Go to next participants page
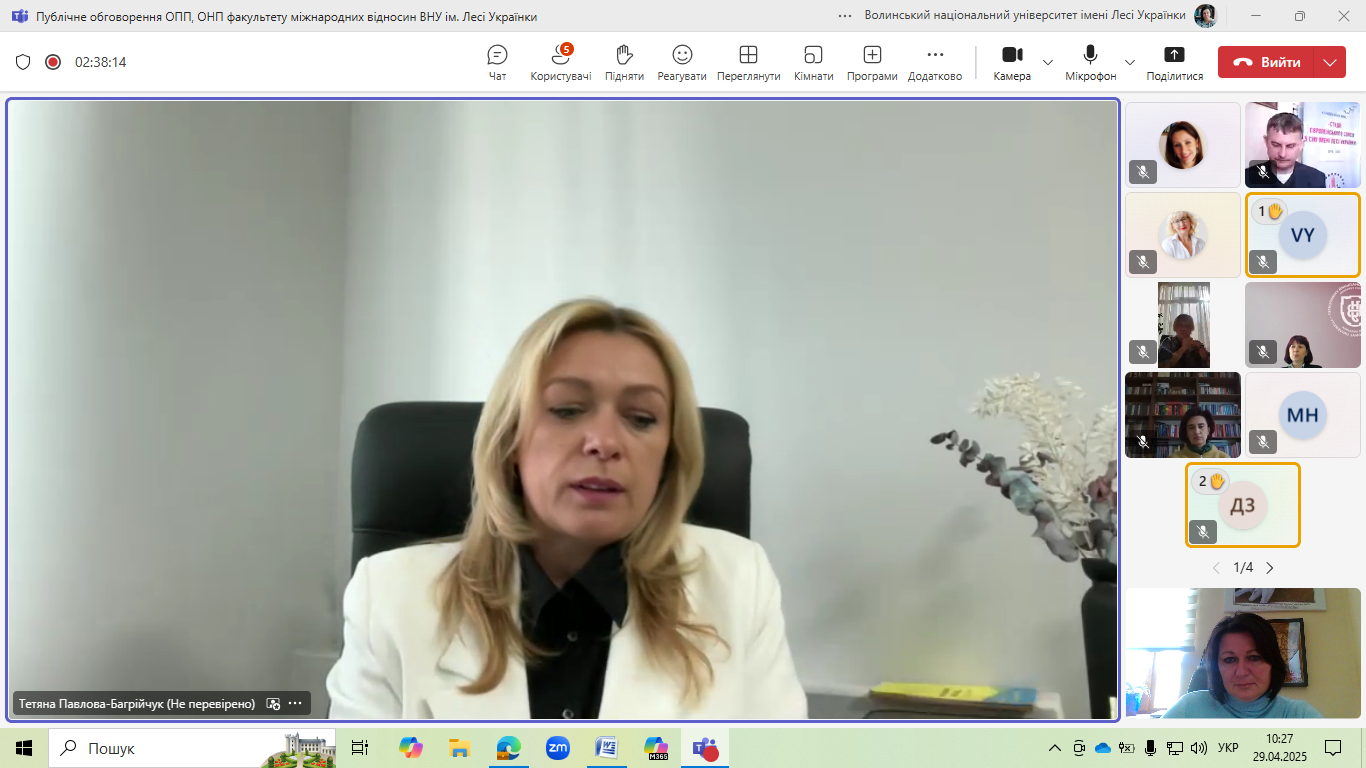The height and width of the screenshot is (768, 1366). [1270, 568]
